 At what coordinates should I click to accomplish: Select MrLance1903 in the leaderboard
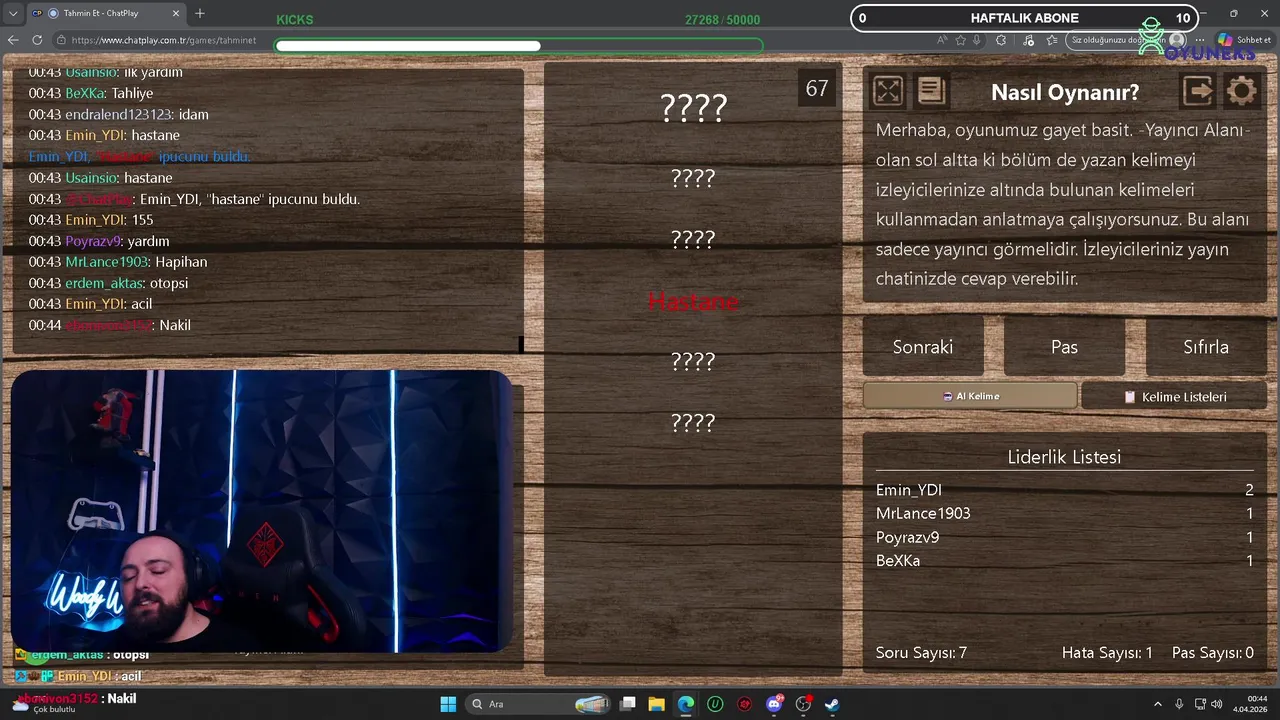tap(923, 513)
